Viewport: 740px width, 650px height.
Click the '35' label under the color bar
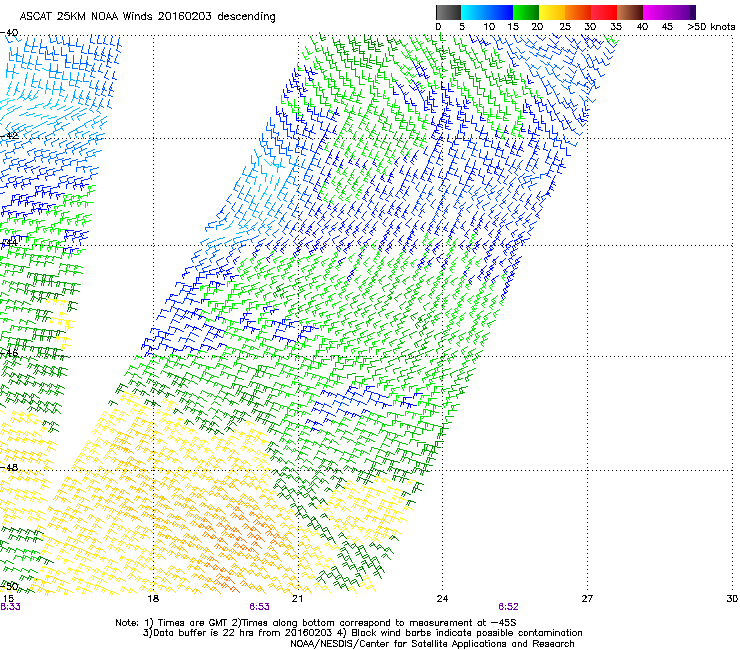coord(616,27)
